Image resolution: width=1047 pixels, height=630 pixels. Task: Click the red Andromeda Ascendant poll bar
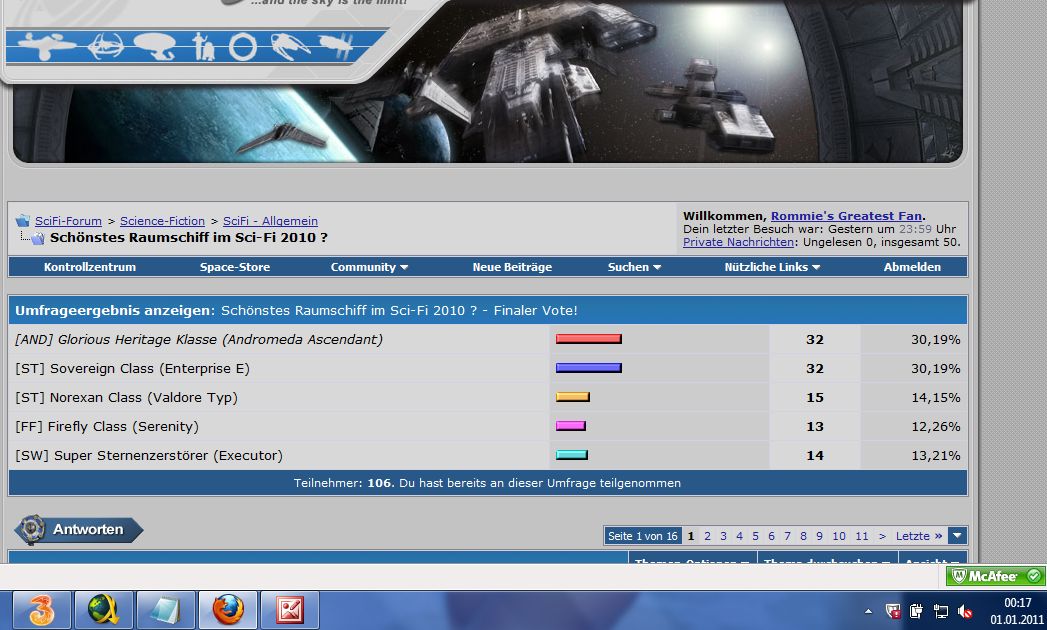click(x=588, y=339)
